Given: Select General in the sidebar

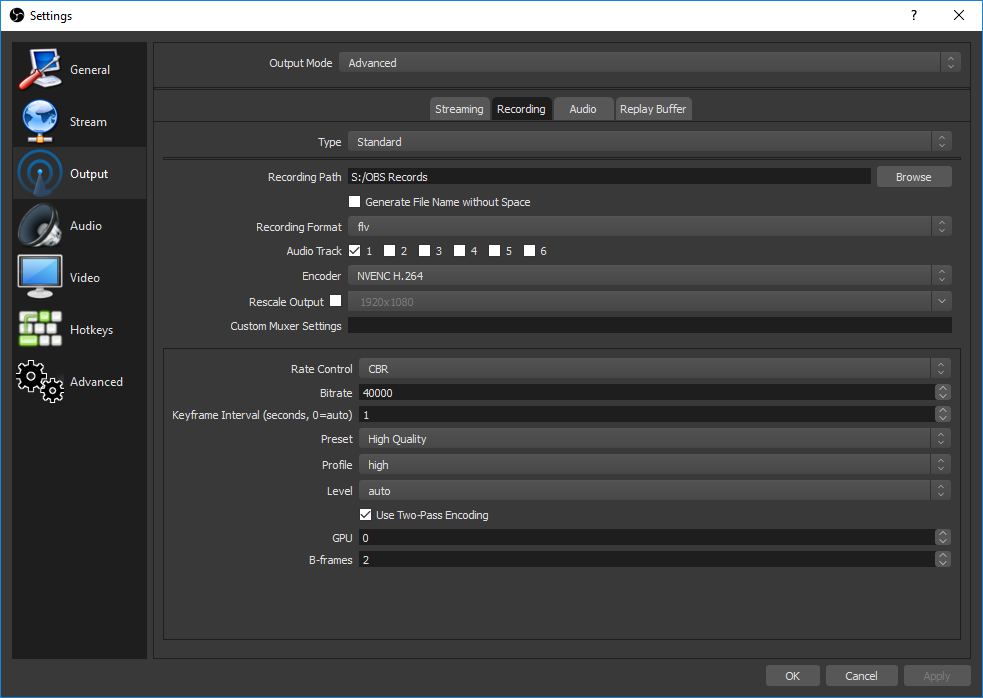Looking at the screenshot, I should tap(90, 70).
